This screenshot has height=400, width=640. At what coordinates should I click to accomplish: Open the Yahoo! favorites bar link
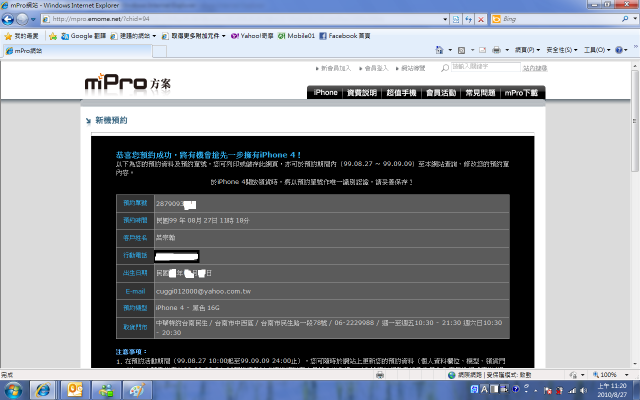pos(252,36)
